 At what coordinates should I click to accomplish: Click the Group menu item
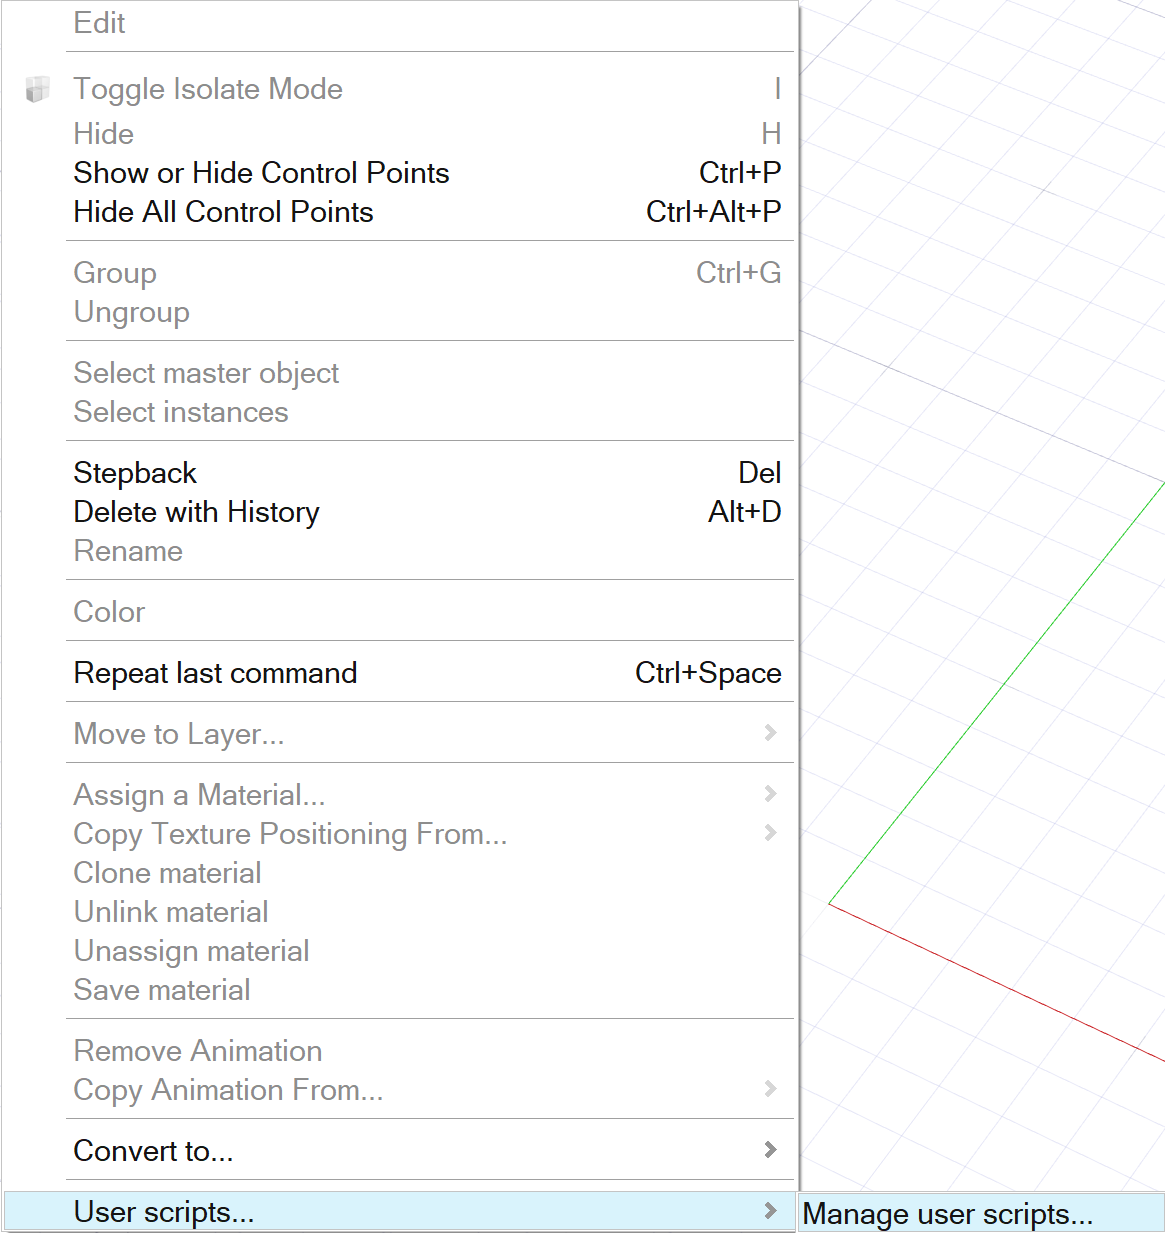point(115,273)
